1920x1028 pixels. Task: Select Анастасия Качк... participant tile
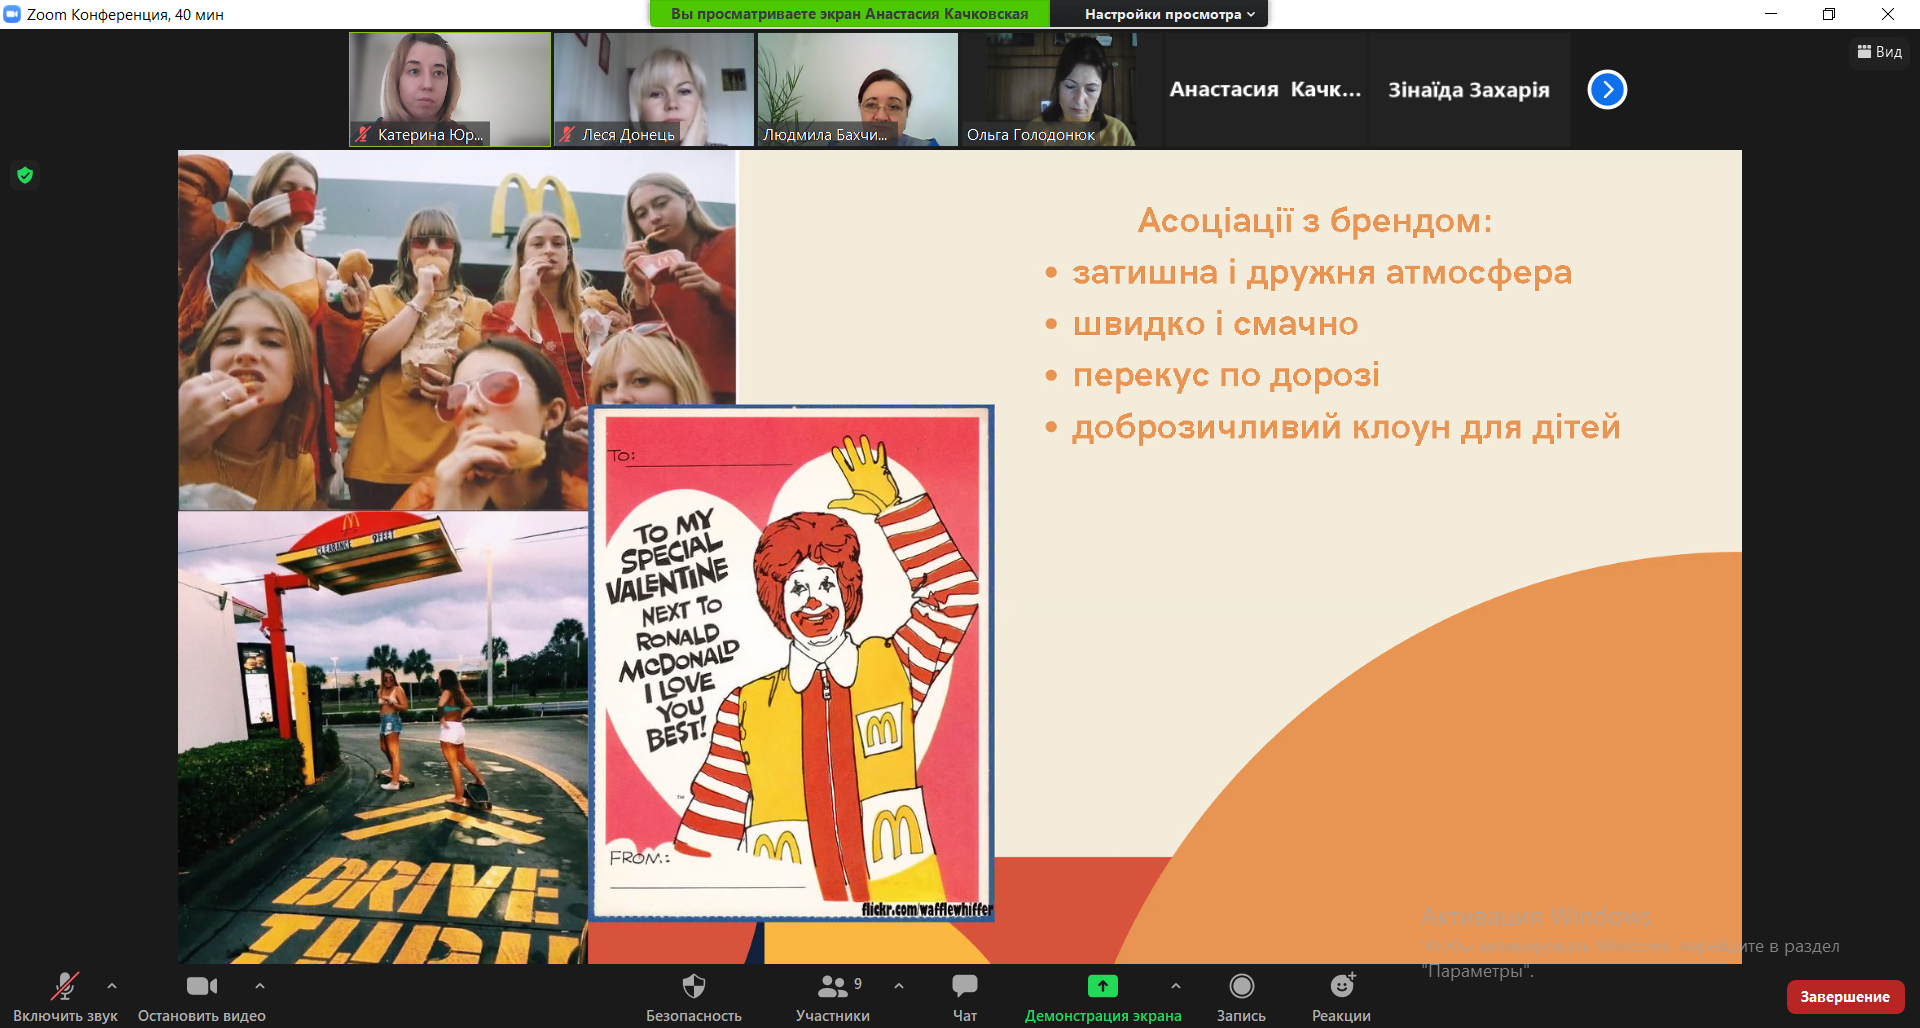[1265, 89]
